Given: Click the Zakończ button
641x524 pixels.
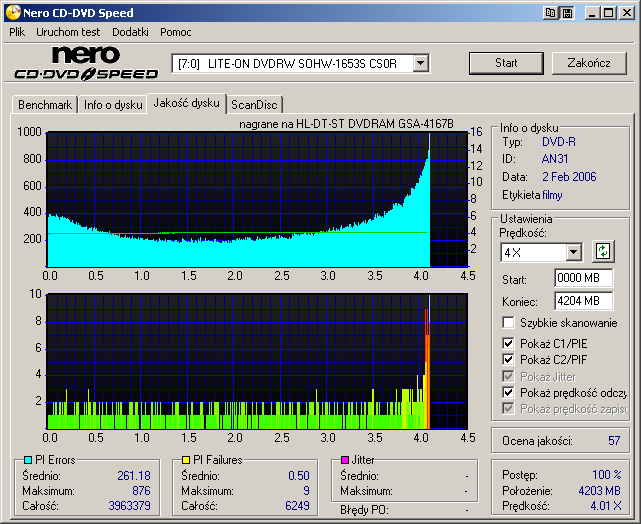Looking at the screenshot, I should (x=589, y=63).
